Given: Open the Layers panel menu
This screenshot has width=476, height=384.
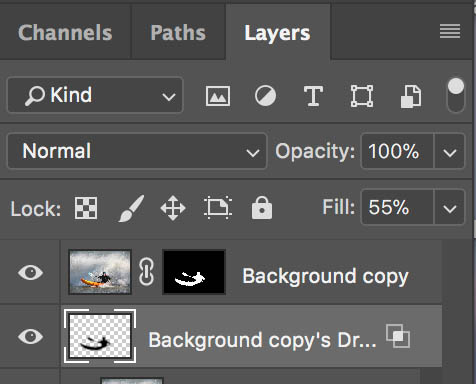Looking at the screenshot, I should point(450,31).
